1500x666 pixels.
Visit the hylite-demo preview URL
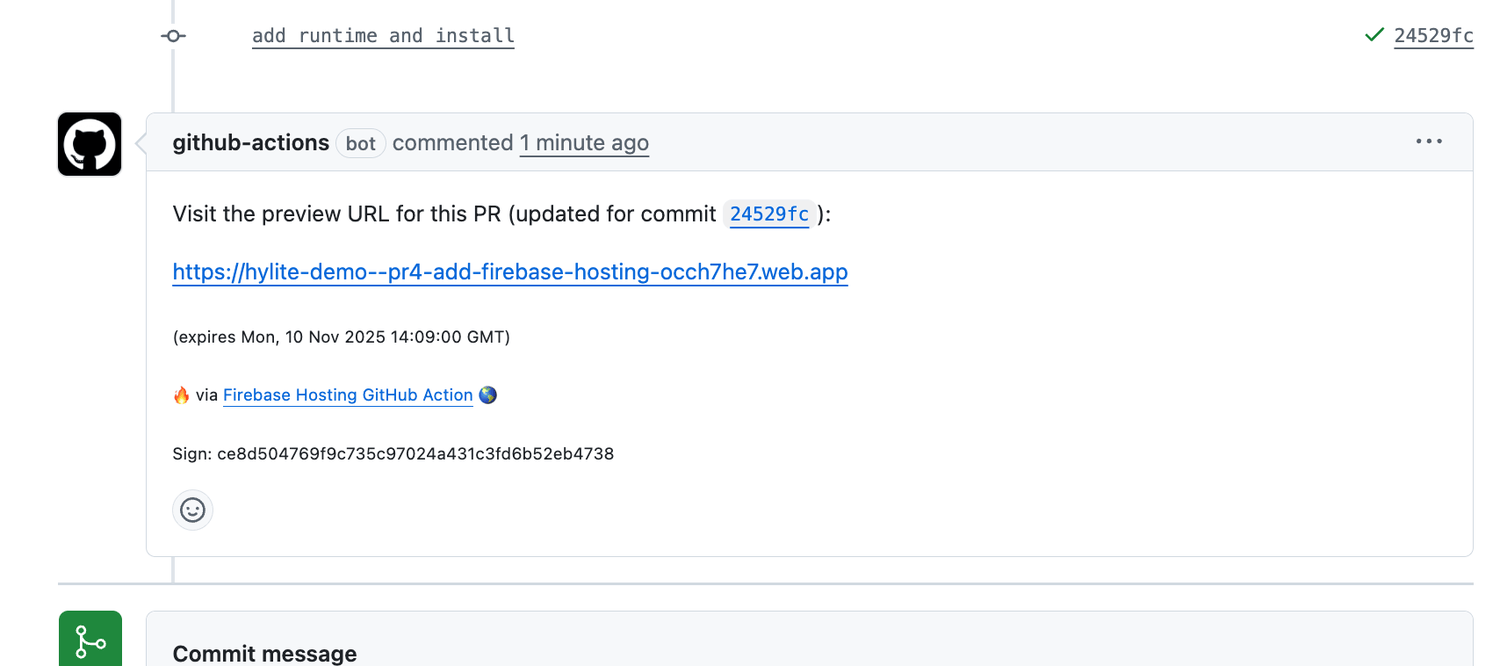tap(510, 271)
